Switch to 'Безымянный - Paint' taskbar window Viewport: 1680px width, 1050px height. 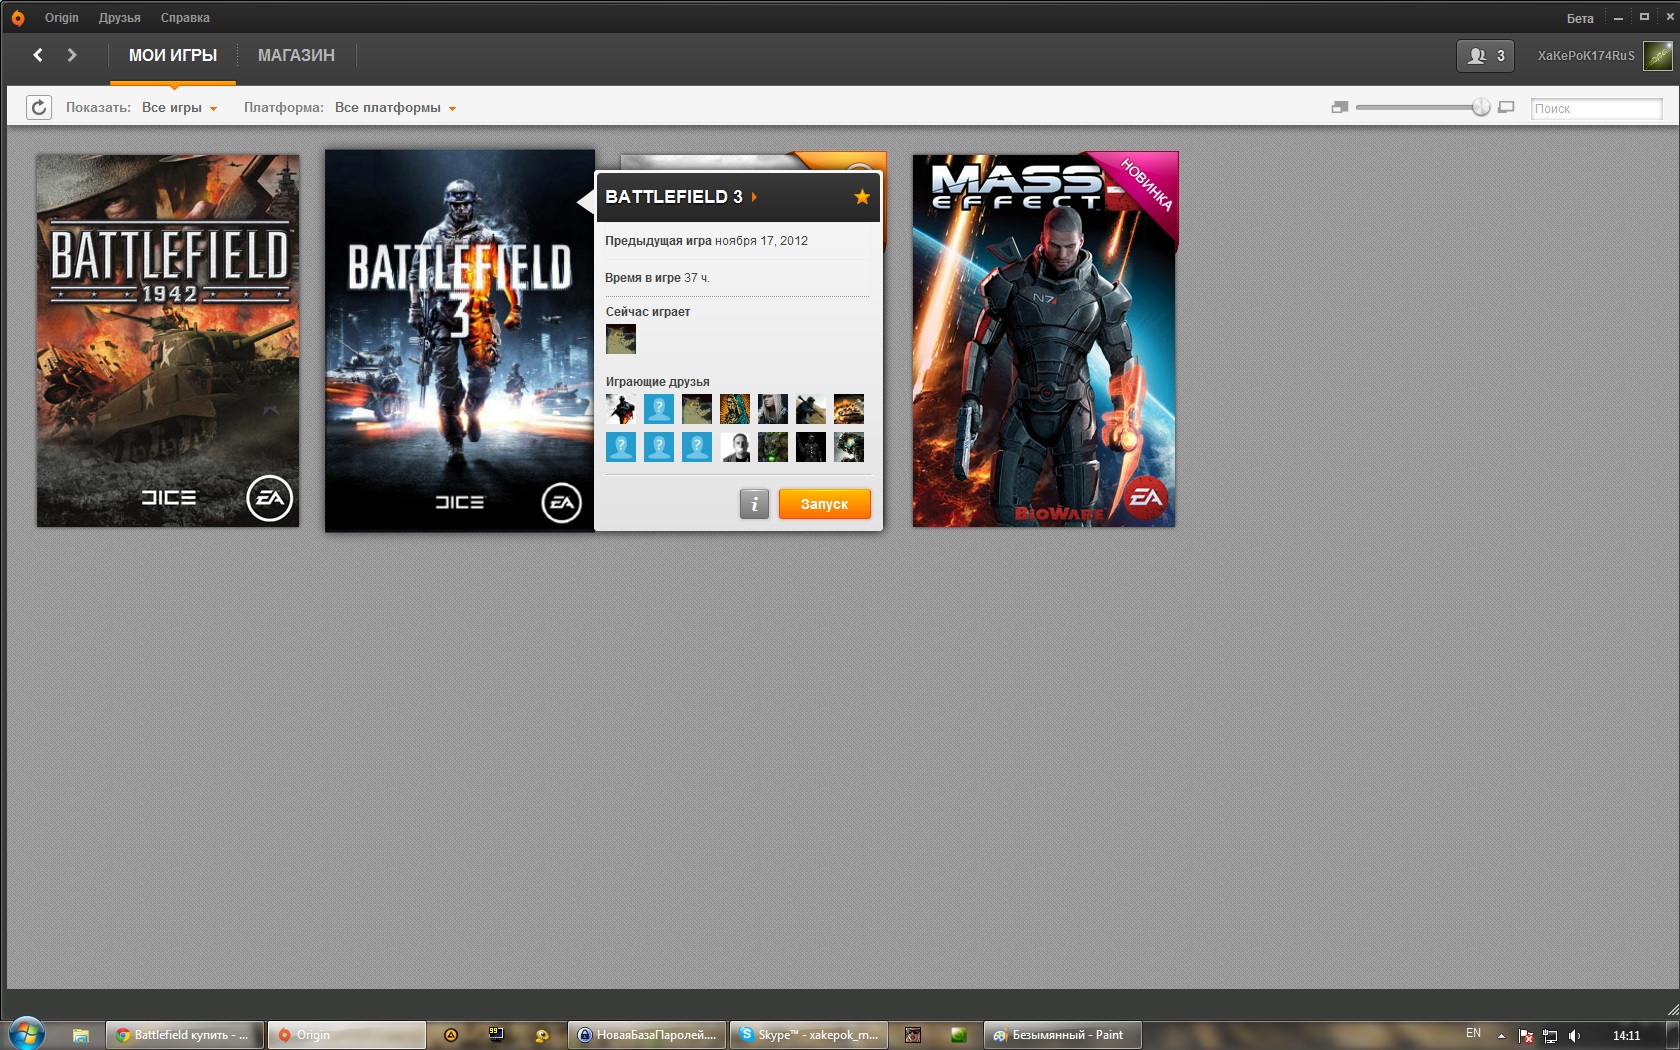coord(1062,1035)
